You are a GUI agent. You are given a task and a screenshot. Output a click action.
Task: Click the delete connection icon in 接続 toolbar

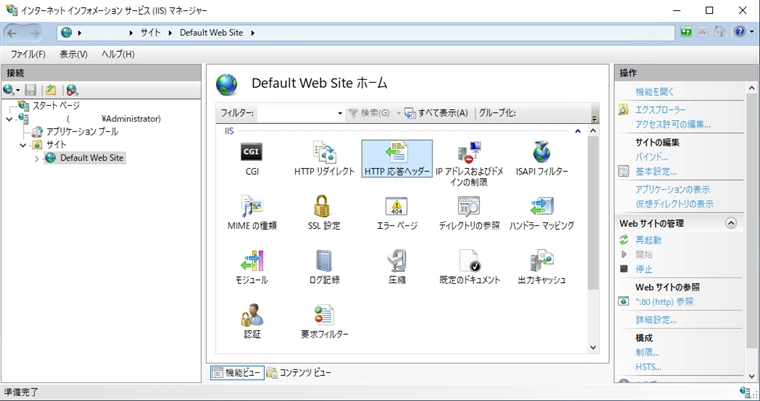pyautogui.click(x=72, y=90)
